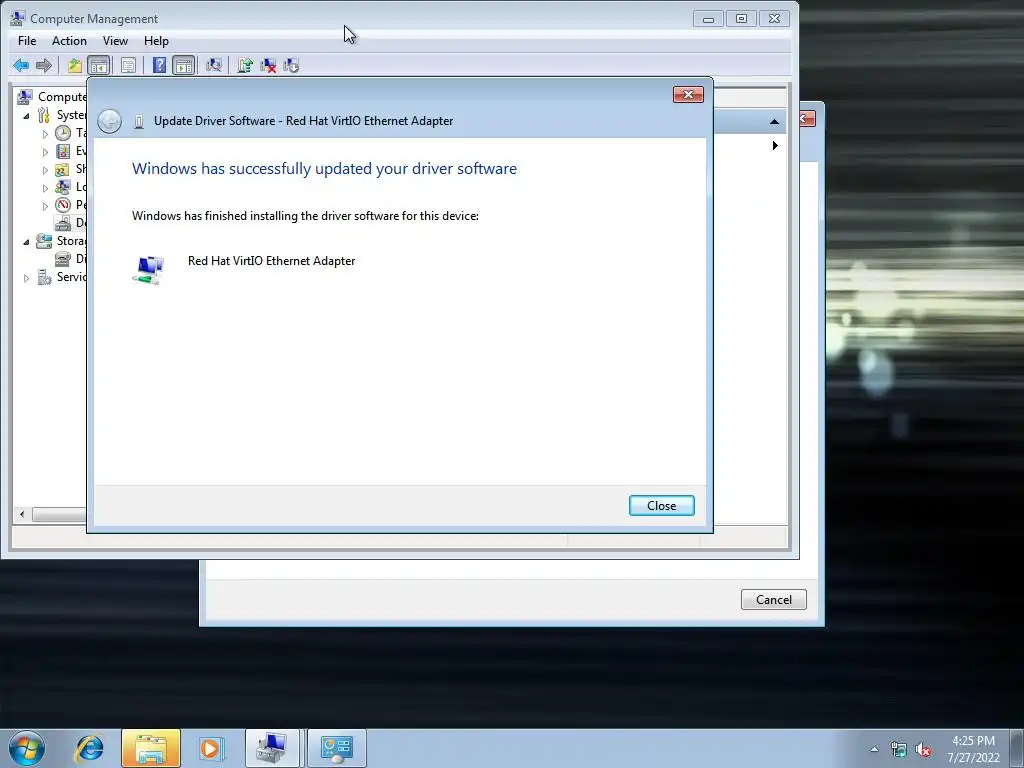Select the Disk Management icon in tree
1024x768 pixels.
coord(63,259)
